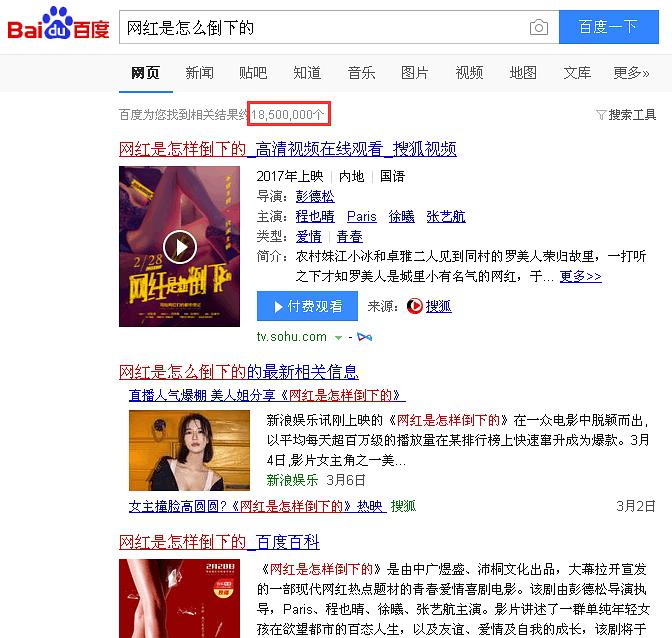
Task: Open the 爱情 genre link
Action: click(309, 237)
